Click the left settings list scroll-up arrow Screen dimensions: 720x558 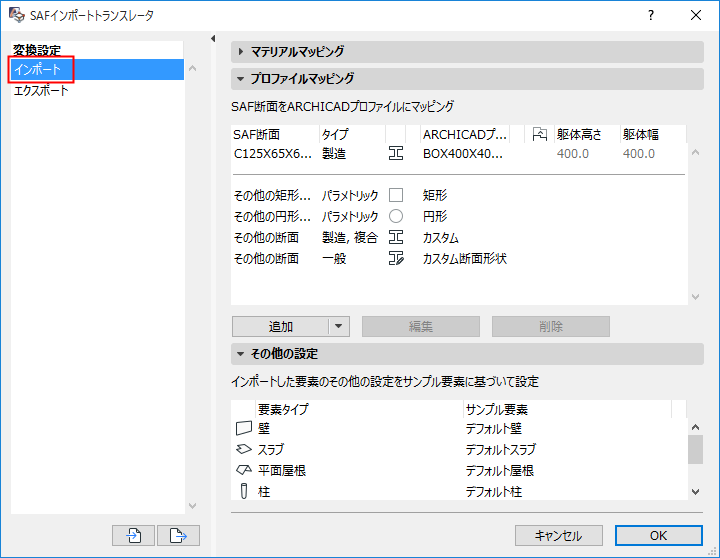[x=193, y=68]
